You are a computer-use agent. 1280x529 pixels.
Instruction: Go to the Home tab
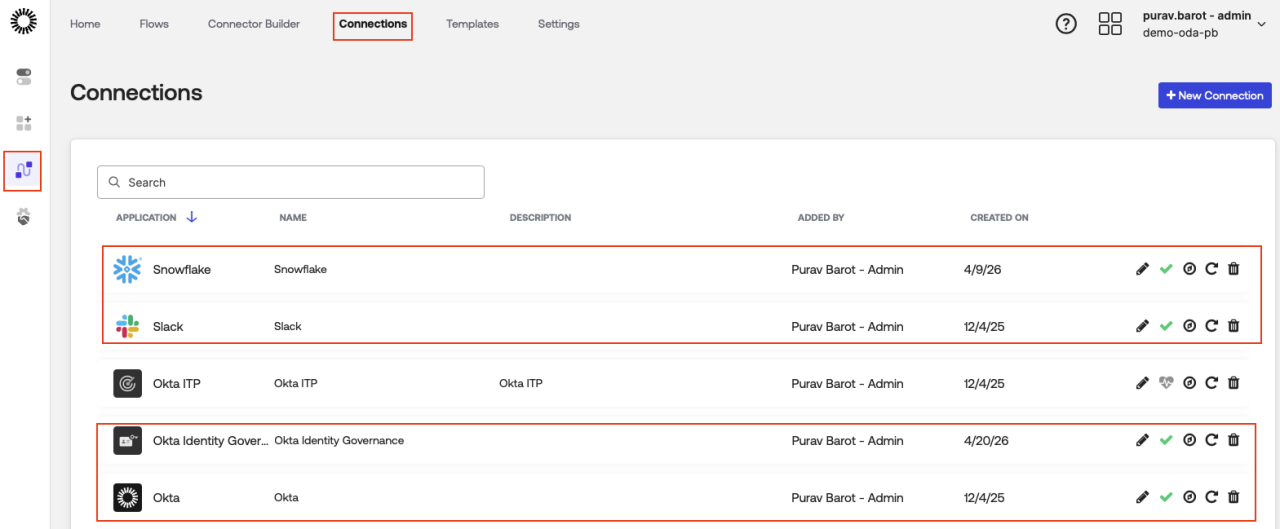coord(85,24)
